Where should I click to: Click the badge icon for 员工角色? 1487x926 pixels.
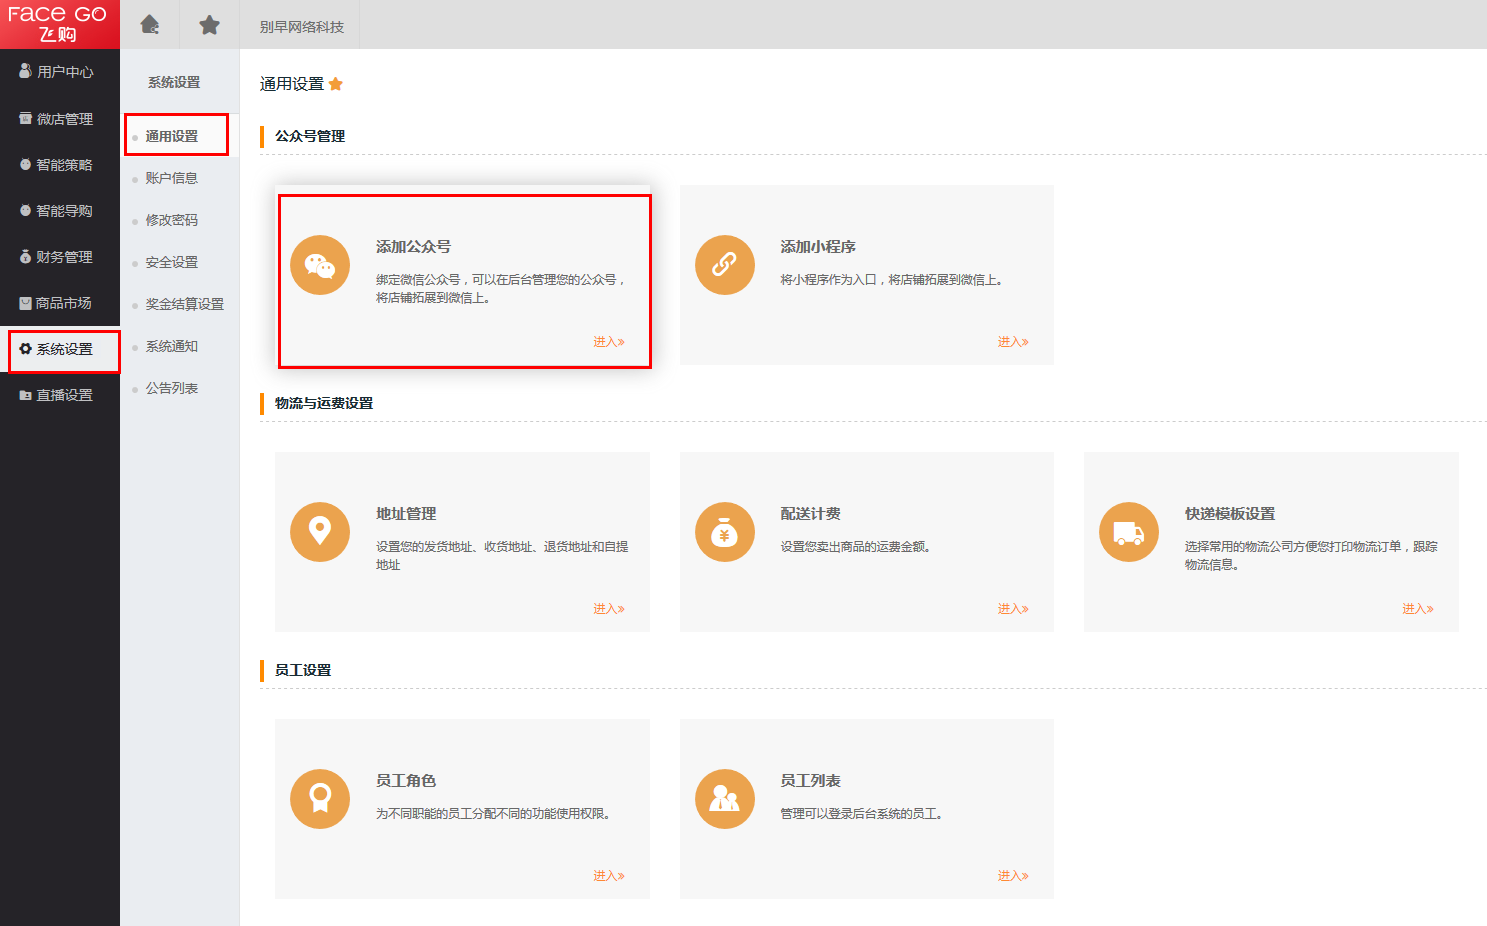pos(320,799)
